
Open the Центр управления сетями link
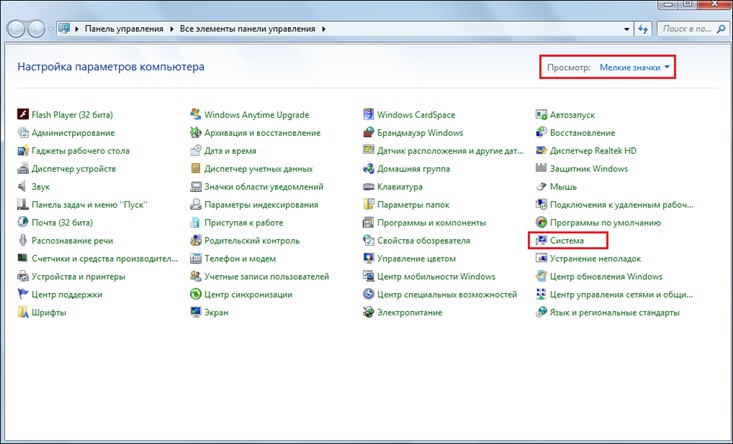tap(621, 294)
